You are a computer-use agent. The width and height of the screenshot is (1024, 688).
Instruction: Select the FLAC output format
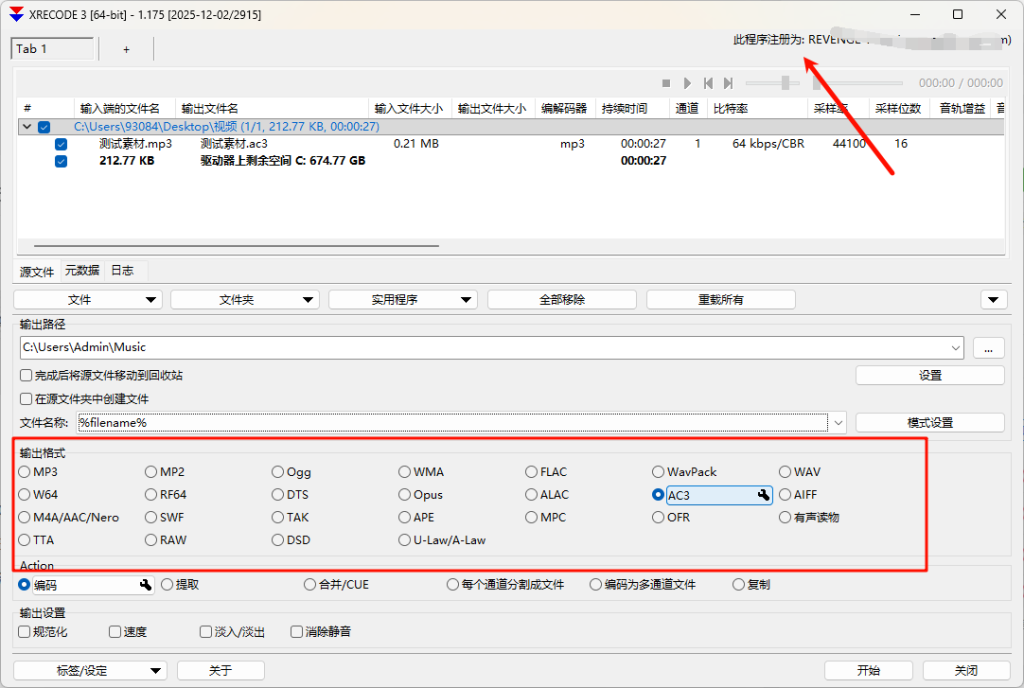[532, 472]
